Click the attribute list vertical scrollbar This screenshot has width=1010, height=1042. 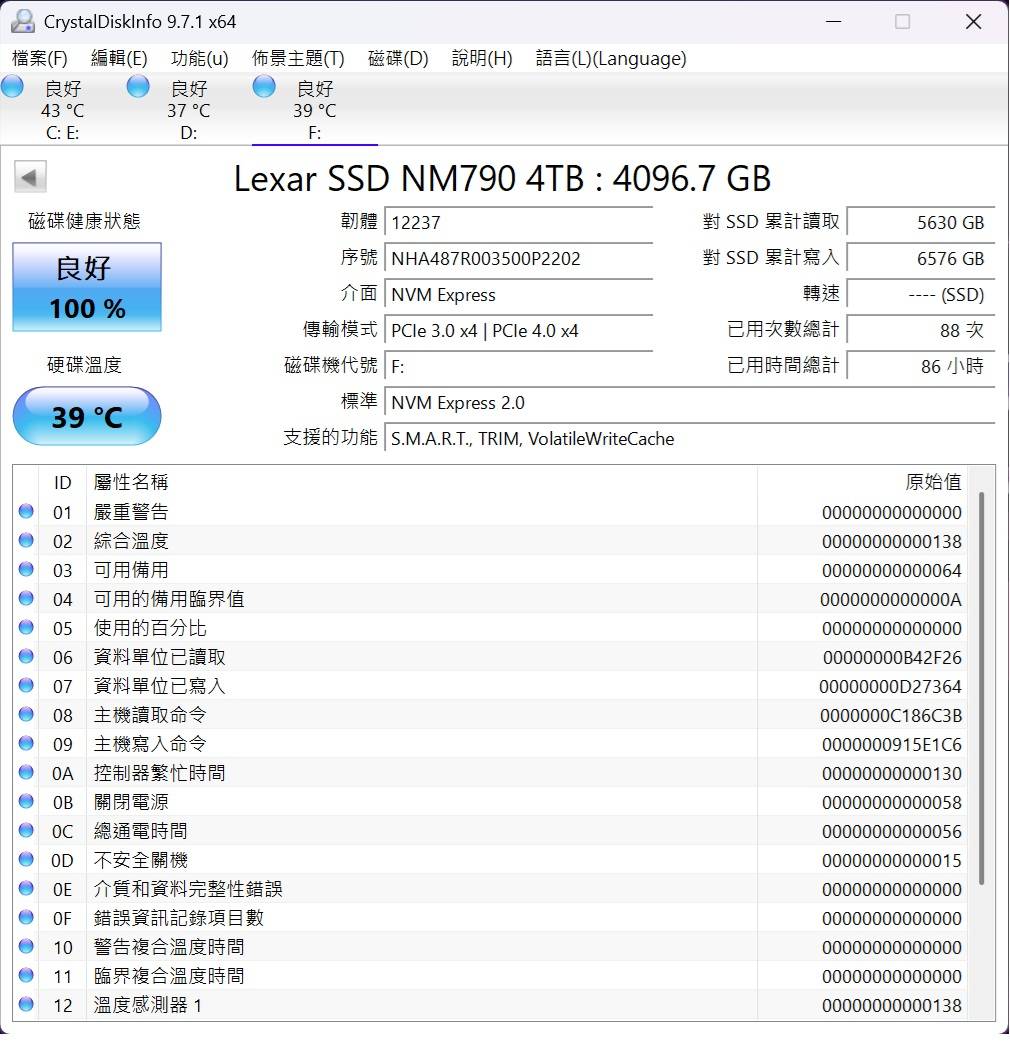click(x=982, y=690)
